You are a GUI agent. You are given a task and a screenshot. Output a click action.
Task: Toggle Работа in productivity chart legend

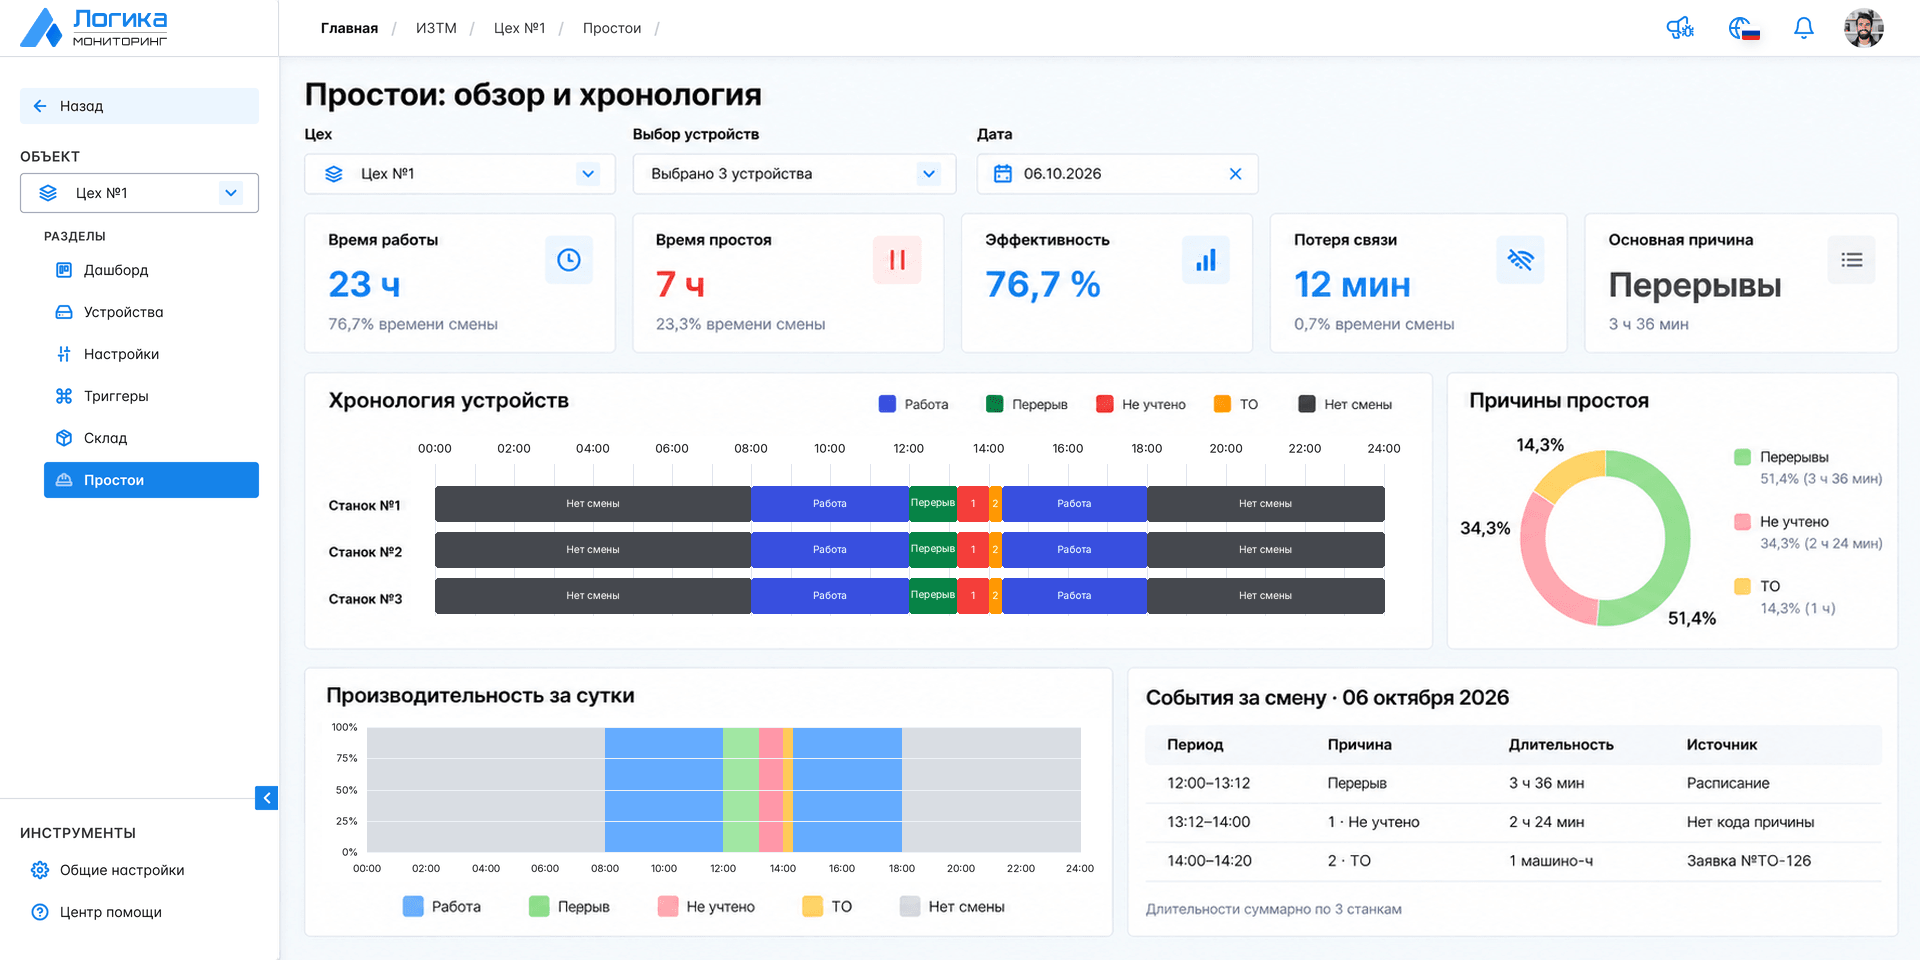point(442,907)
